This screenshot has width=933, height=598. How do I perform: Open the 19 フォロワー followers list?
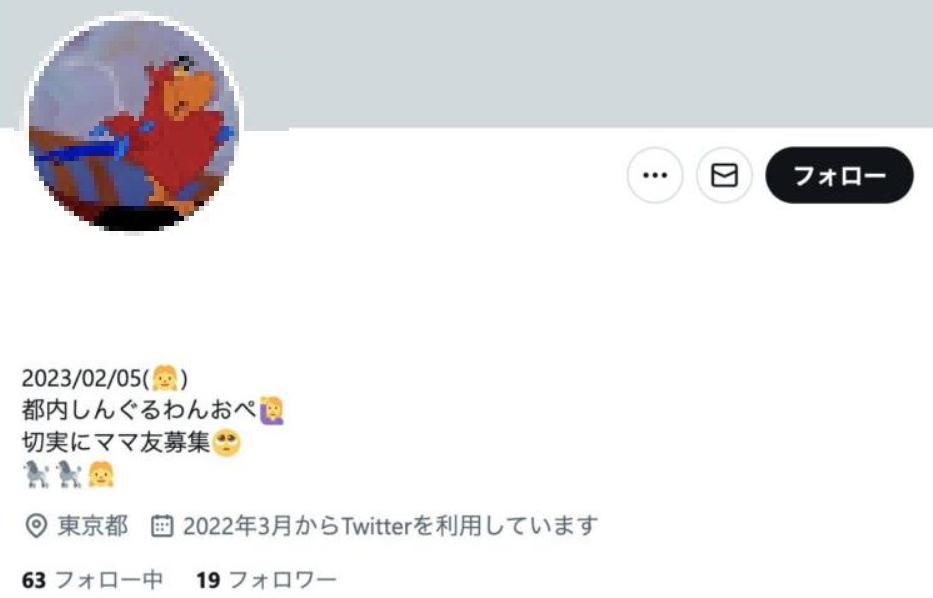click(x=266, y=580)
